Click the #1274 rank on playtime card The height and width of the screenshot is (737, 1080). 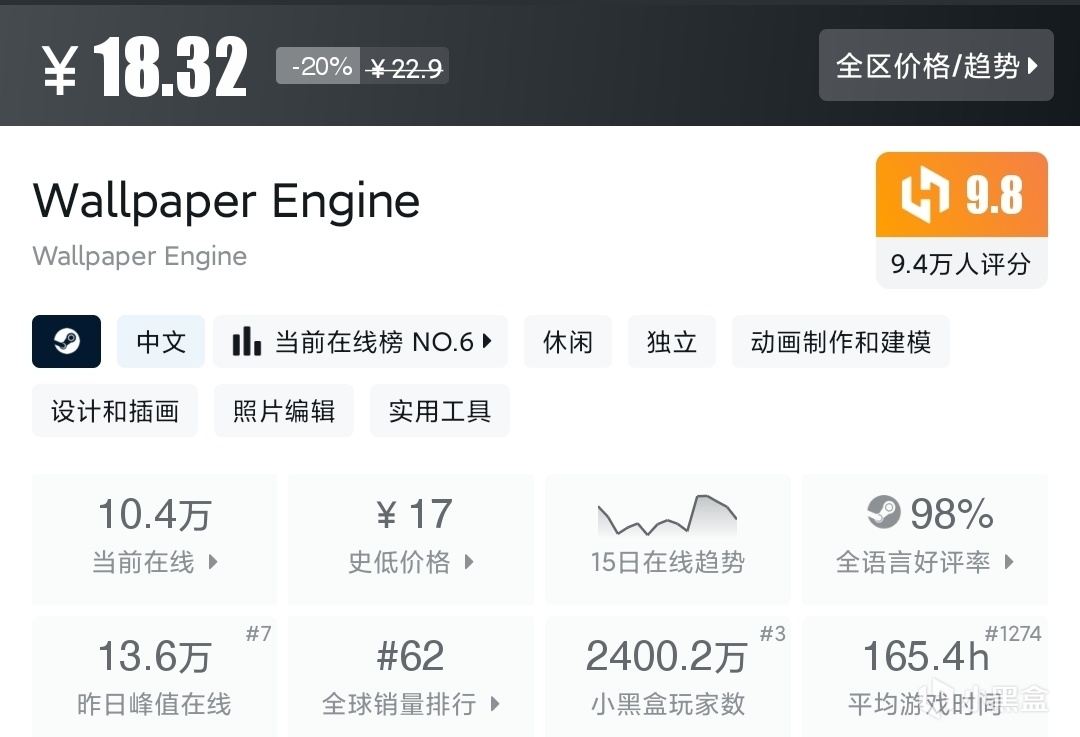coord(1013,633)
